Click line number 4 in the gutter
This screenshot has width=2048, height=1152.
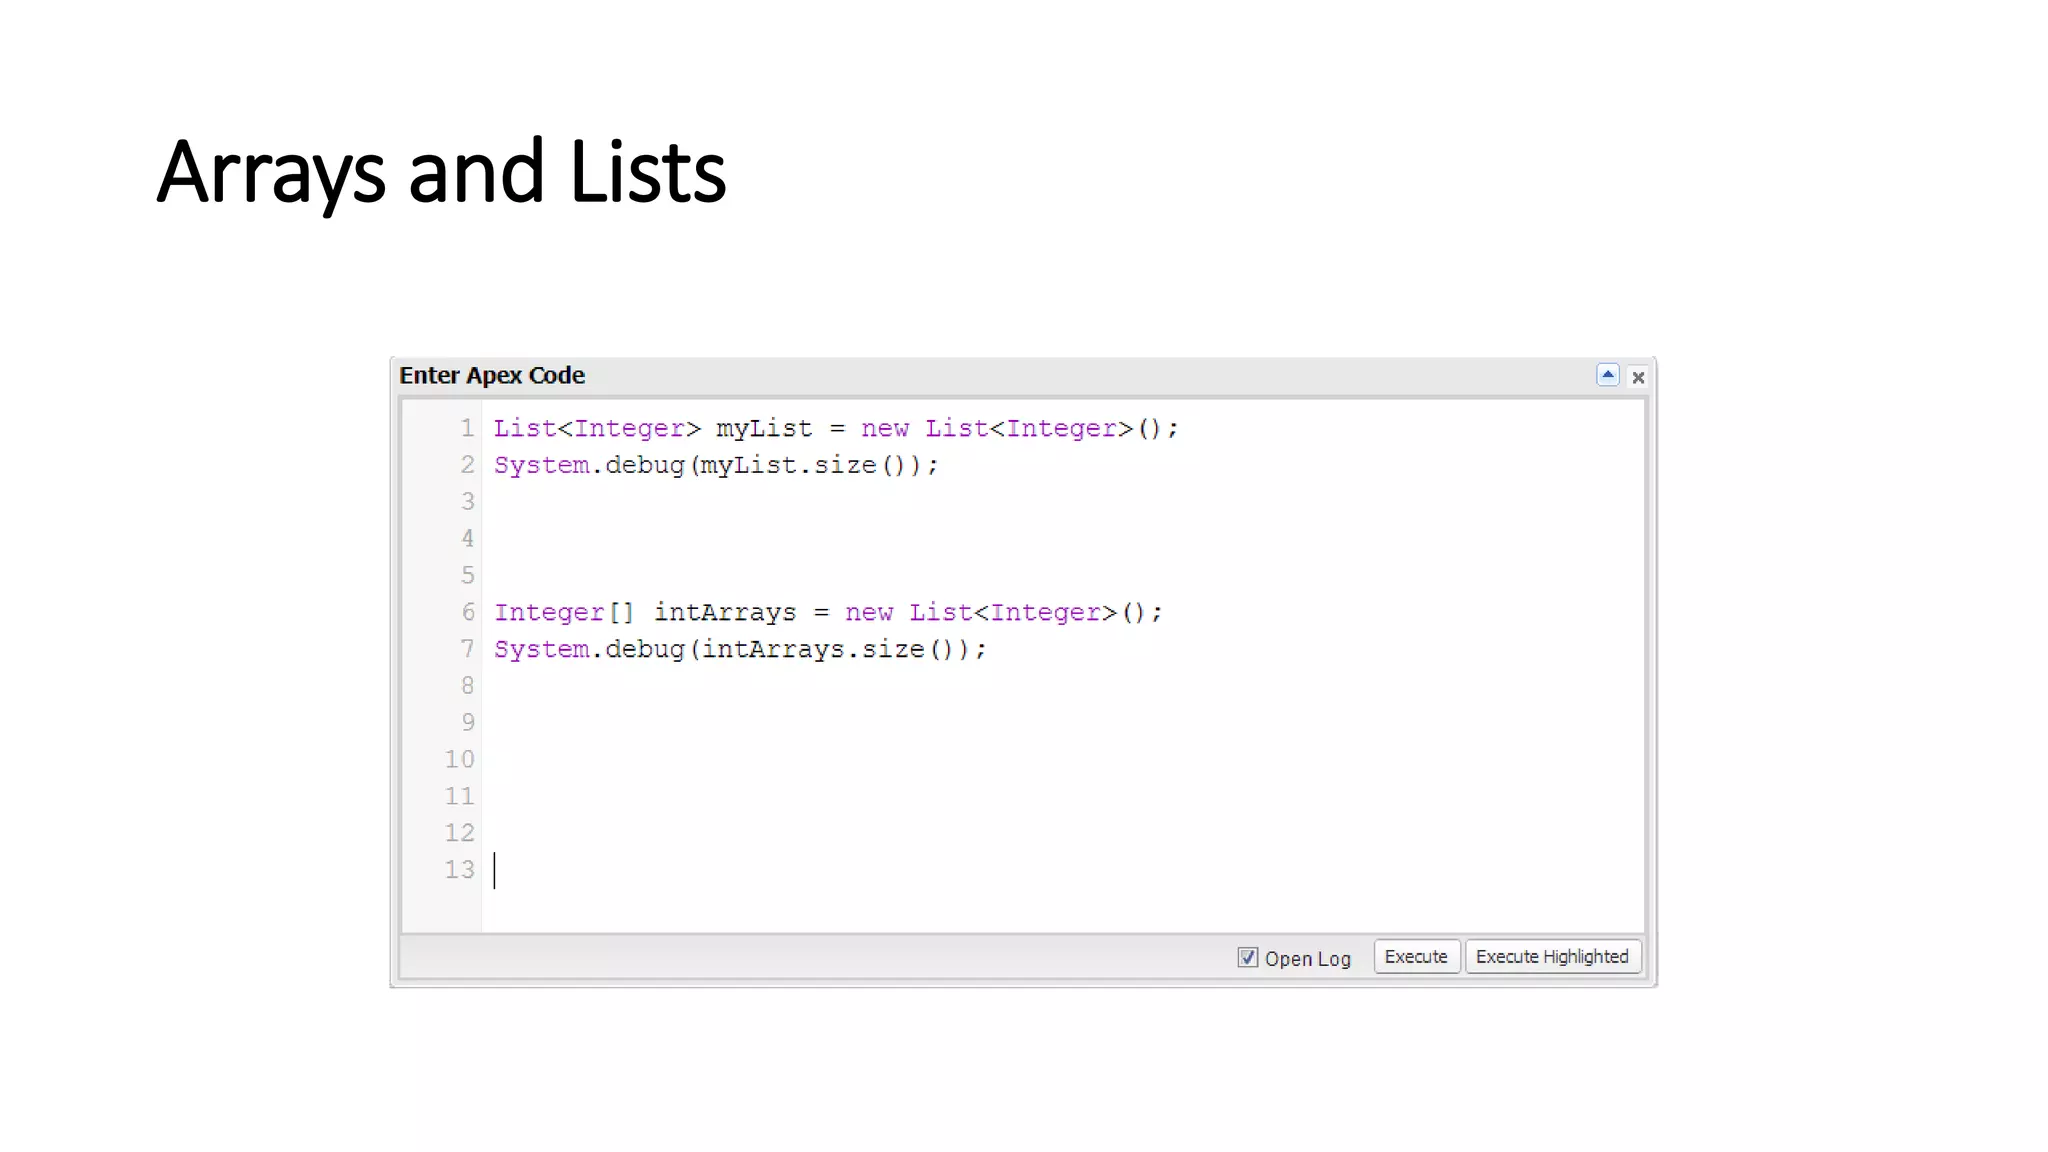pyautogui.click(x=467, y=539)
